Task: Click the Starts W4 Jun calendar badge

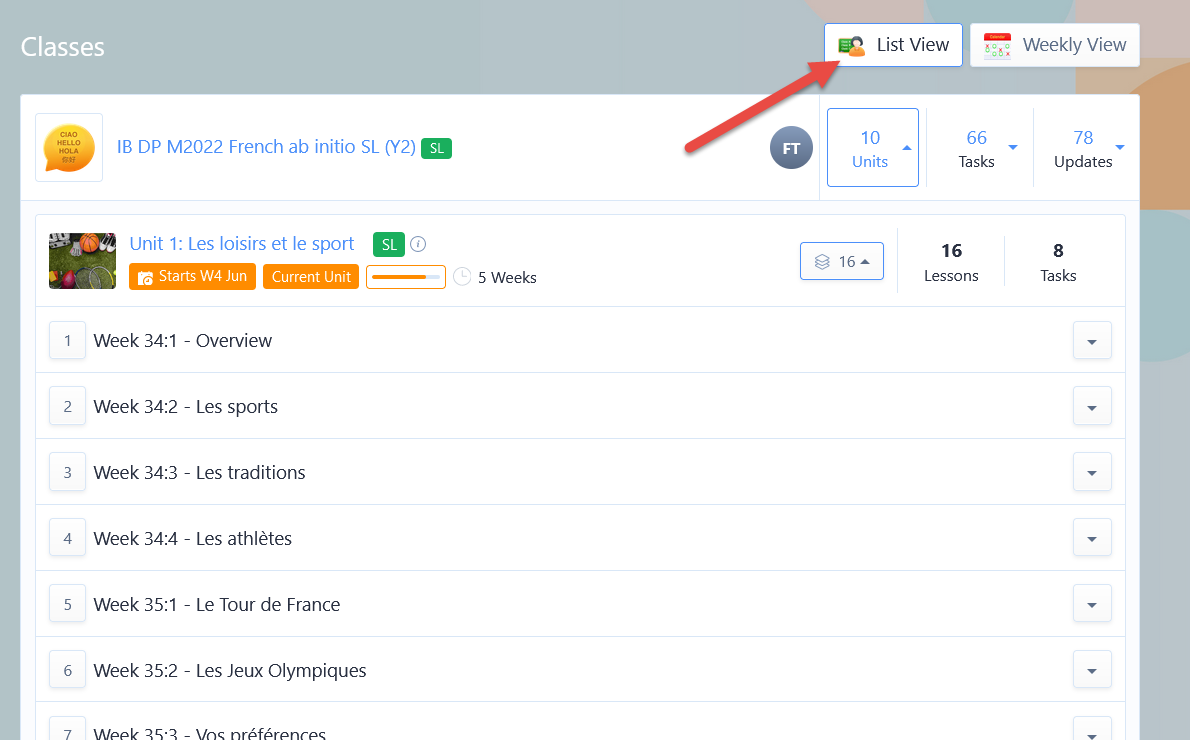Action: (192, 277)
